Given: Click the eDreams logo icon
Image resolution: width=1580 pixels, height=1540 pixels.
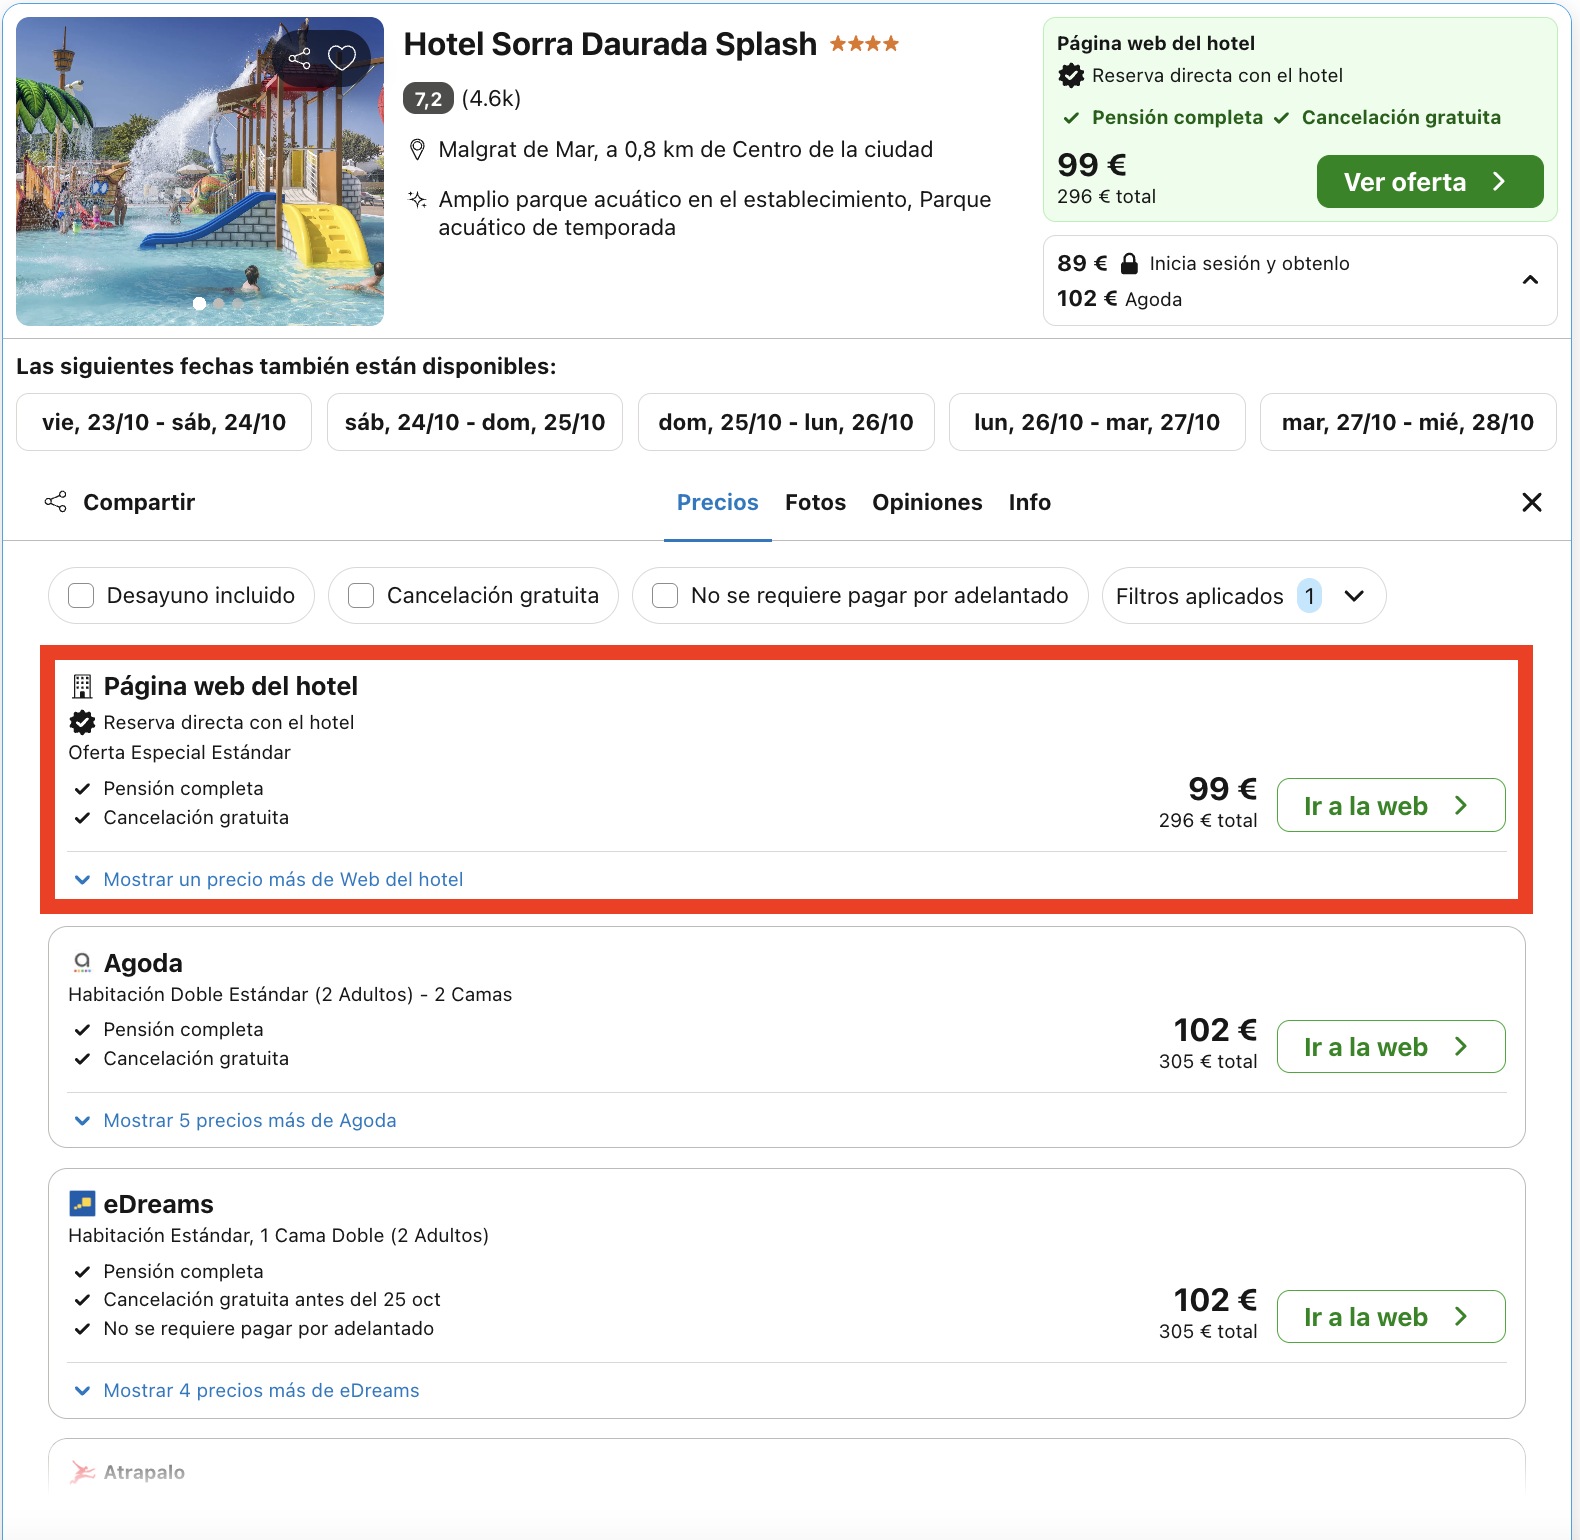Looking at the screenshot, I should [82, 1203].
